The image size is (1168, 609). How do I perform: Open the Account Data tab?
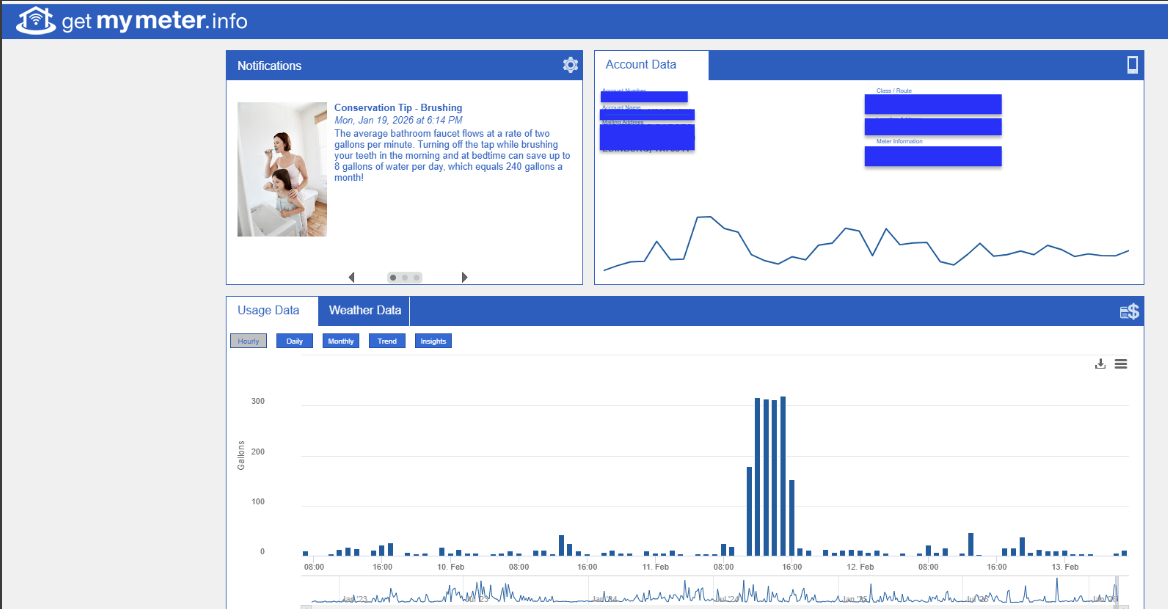641,65
